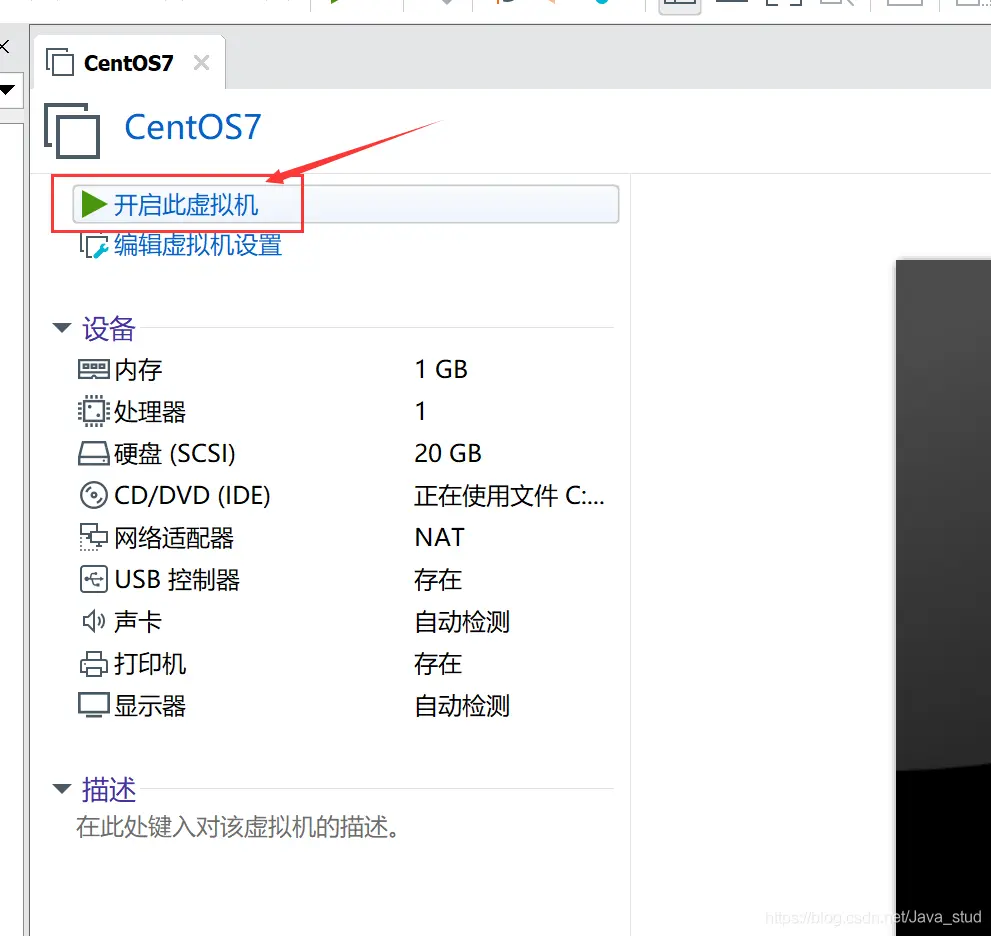Click the NAT network value

point(440,537)
